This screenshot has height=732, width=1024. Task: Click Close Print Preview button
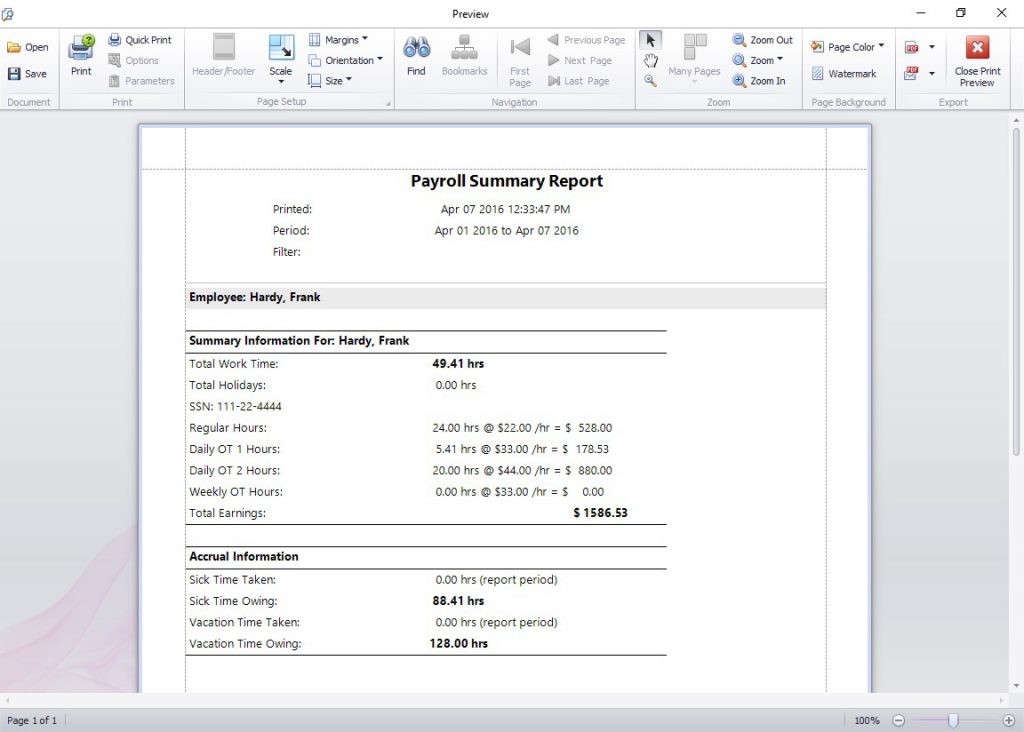tap(977, 60)
